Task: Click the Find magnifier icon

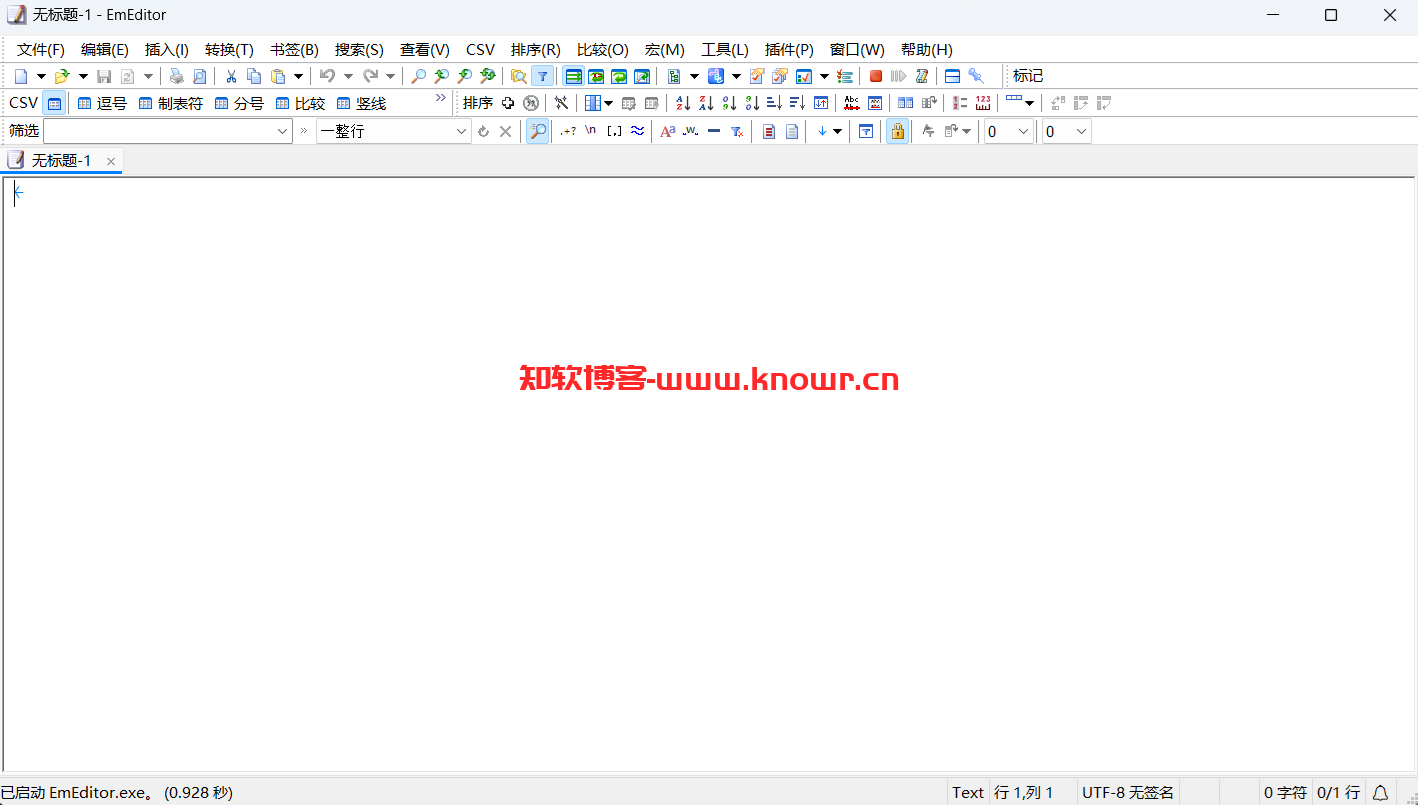Action: click(x=418, y=76)
